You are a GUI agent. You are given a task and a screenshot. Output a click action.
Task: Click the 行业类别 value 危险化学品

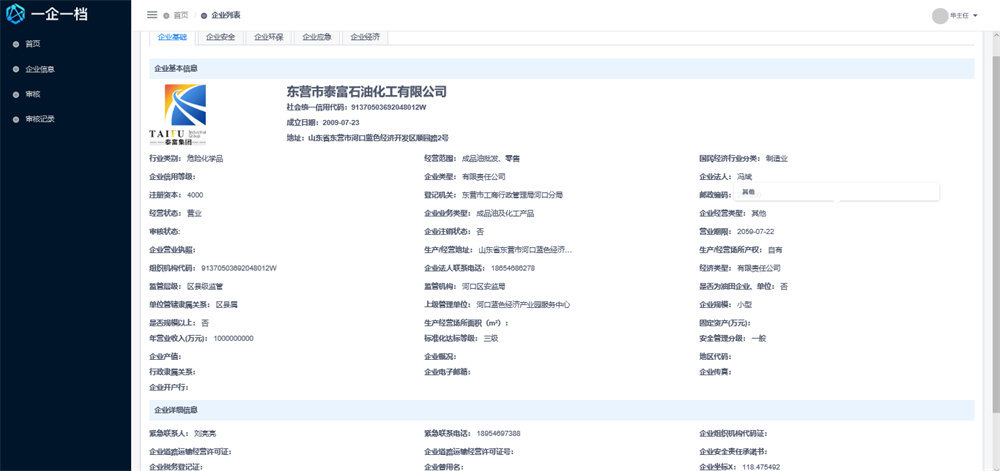point(205,159)
